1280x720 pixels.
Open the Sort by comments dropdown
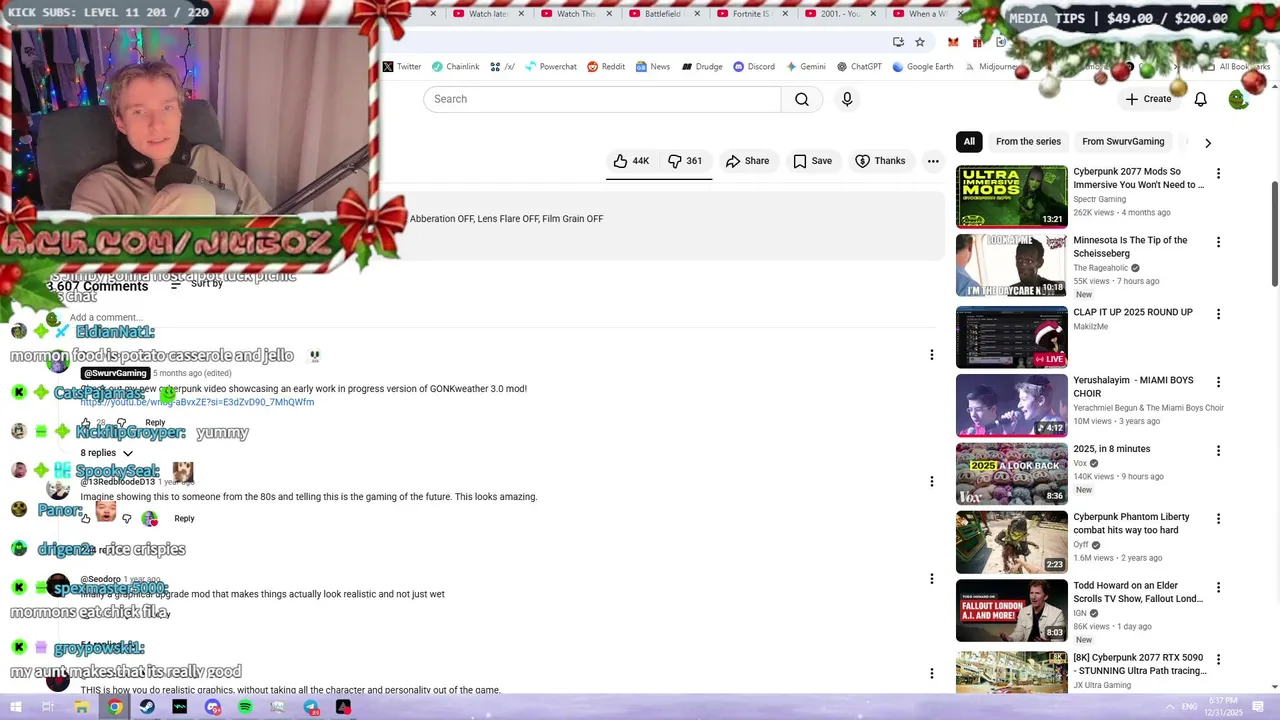coord(197,284)
